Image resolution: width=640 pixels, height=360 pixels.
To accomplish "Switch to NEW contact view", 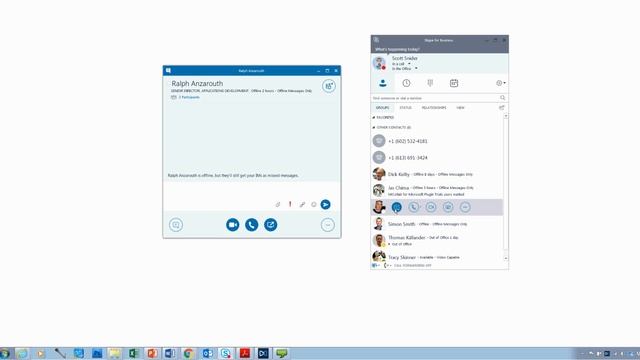I will click(460, 108).
